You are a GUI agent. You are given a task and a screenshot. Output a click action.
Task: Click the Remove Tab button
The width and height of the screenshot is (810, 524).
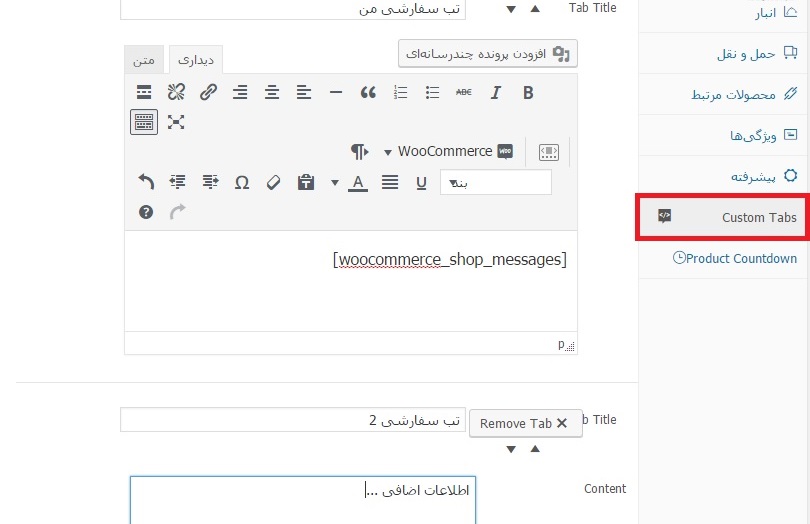tap(525, 423)
